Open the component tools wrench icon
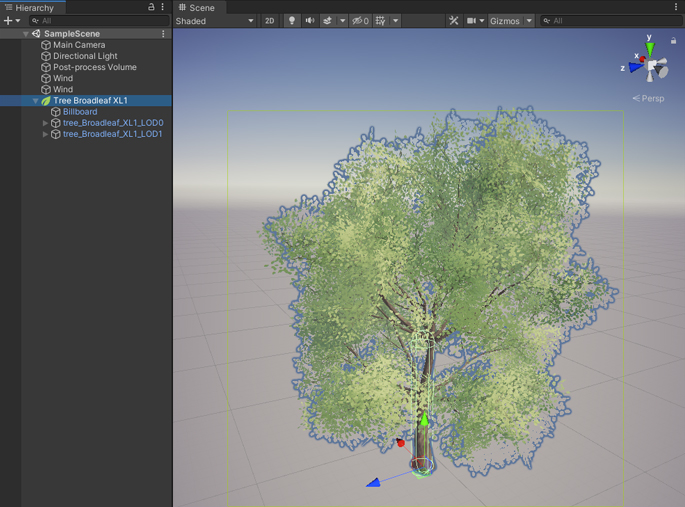685x507 pixels. click(453, 21)
